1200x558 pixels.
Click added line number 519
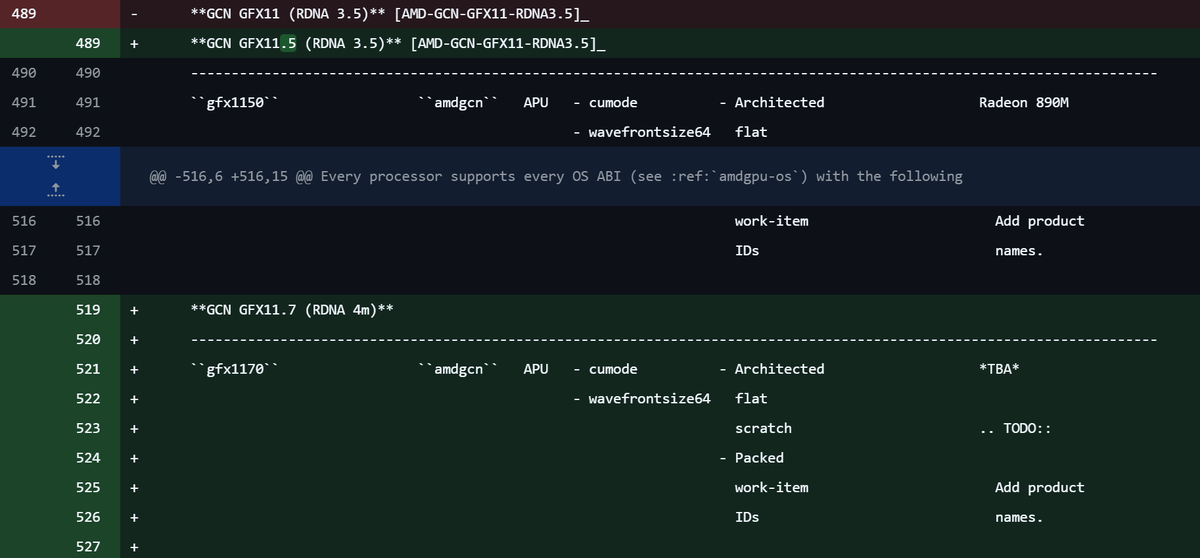[88, 310]
